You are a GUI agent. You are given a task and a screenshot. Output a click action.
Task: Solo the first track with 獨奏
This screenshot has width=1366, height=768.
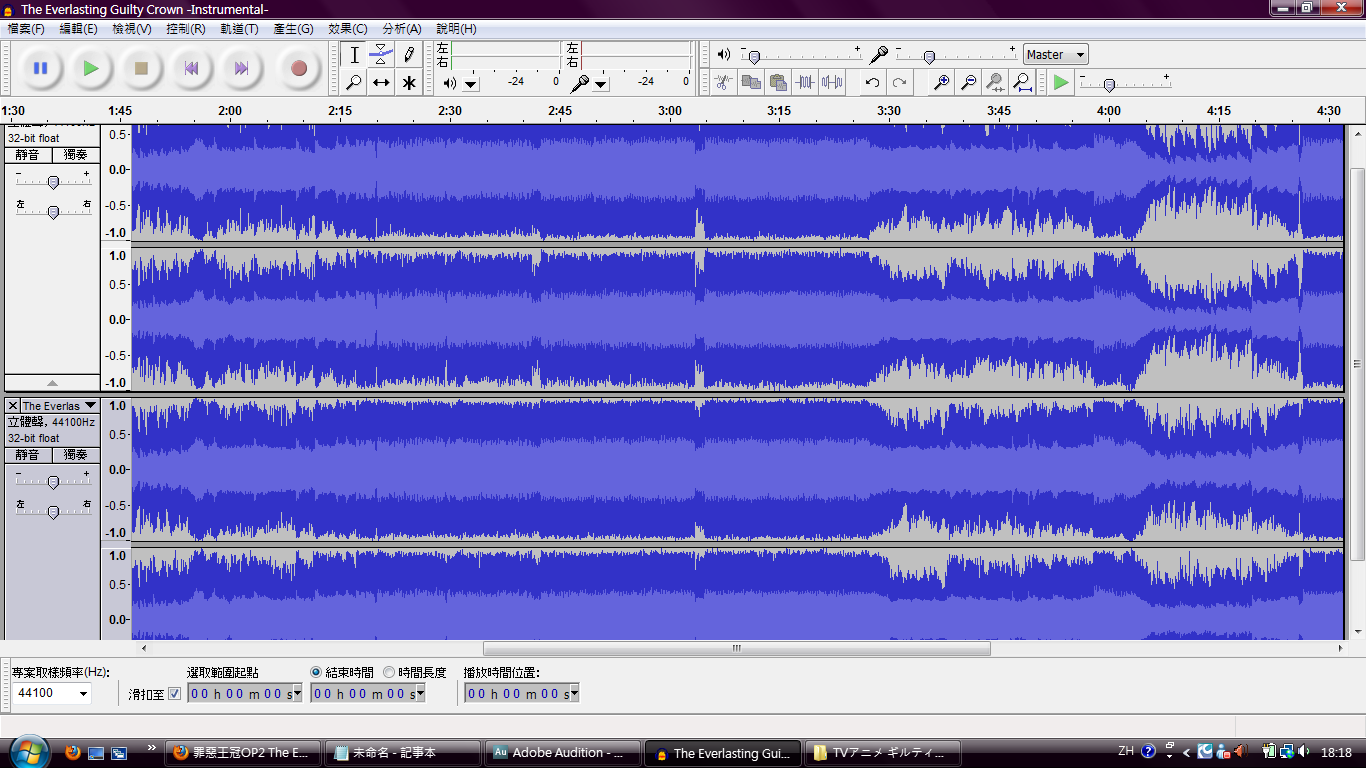[76, 155]
